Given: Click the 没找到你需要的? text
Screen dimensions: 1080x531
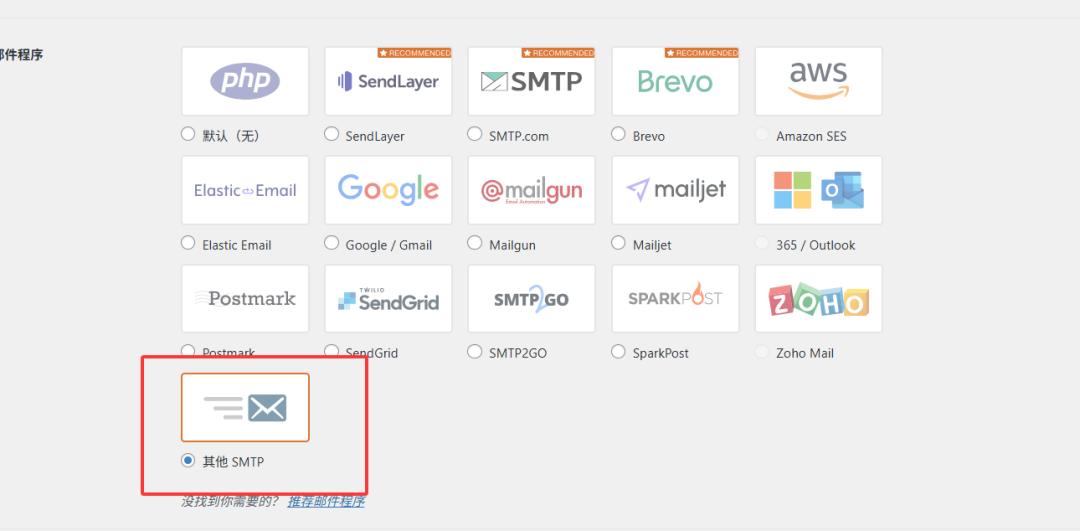Looking at the screenshot, I should click(230, 501).
